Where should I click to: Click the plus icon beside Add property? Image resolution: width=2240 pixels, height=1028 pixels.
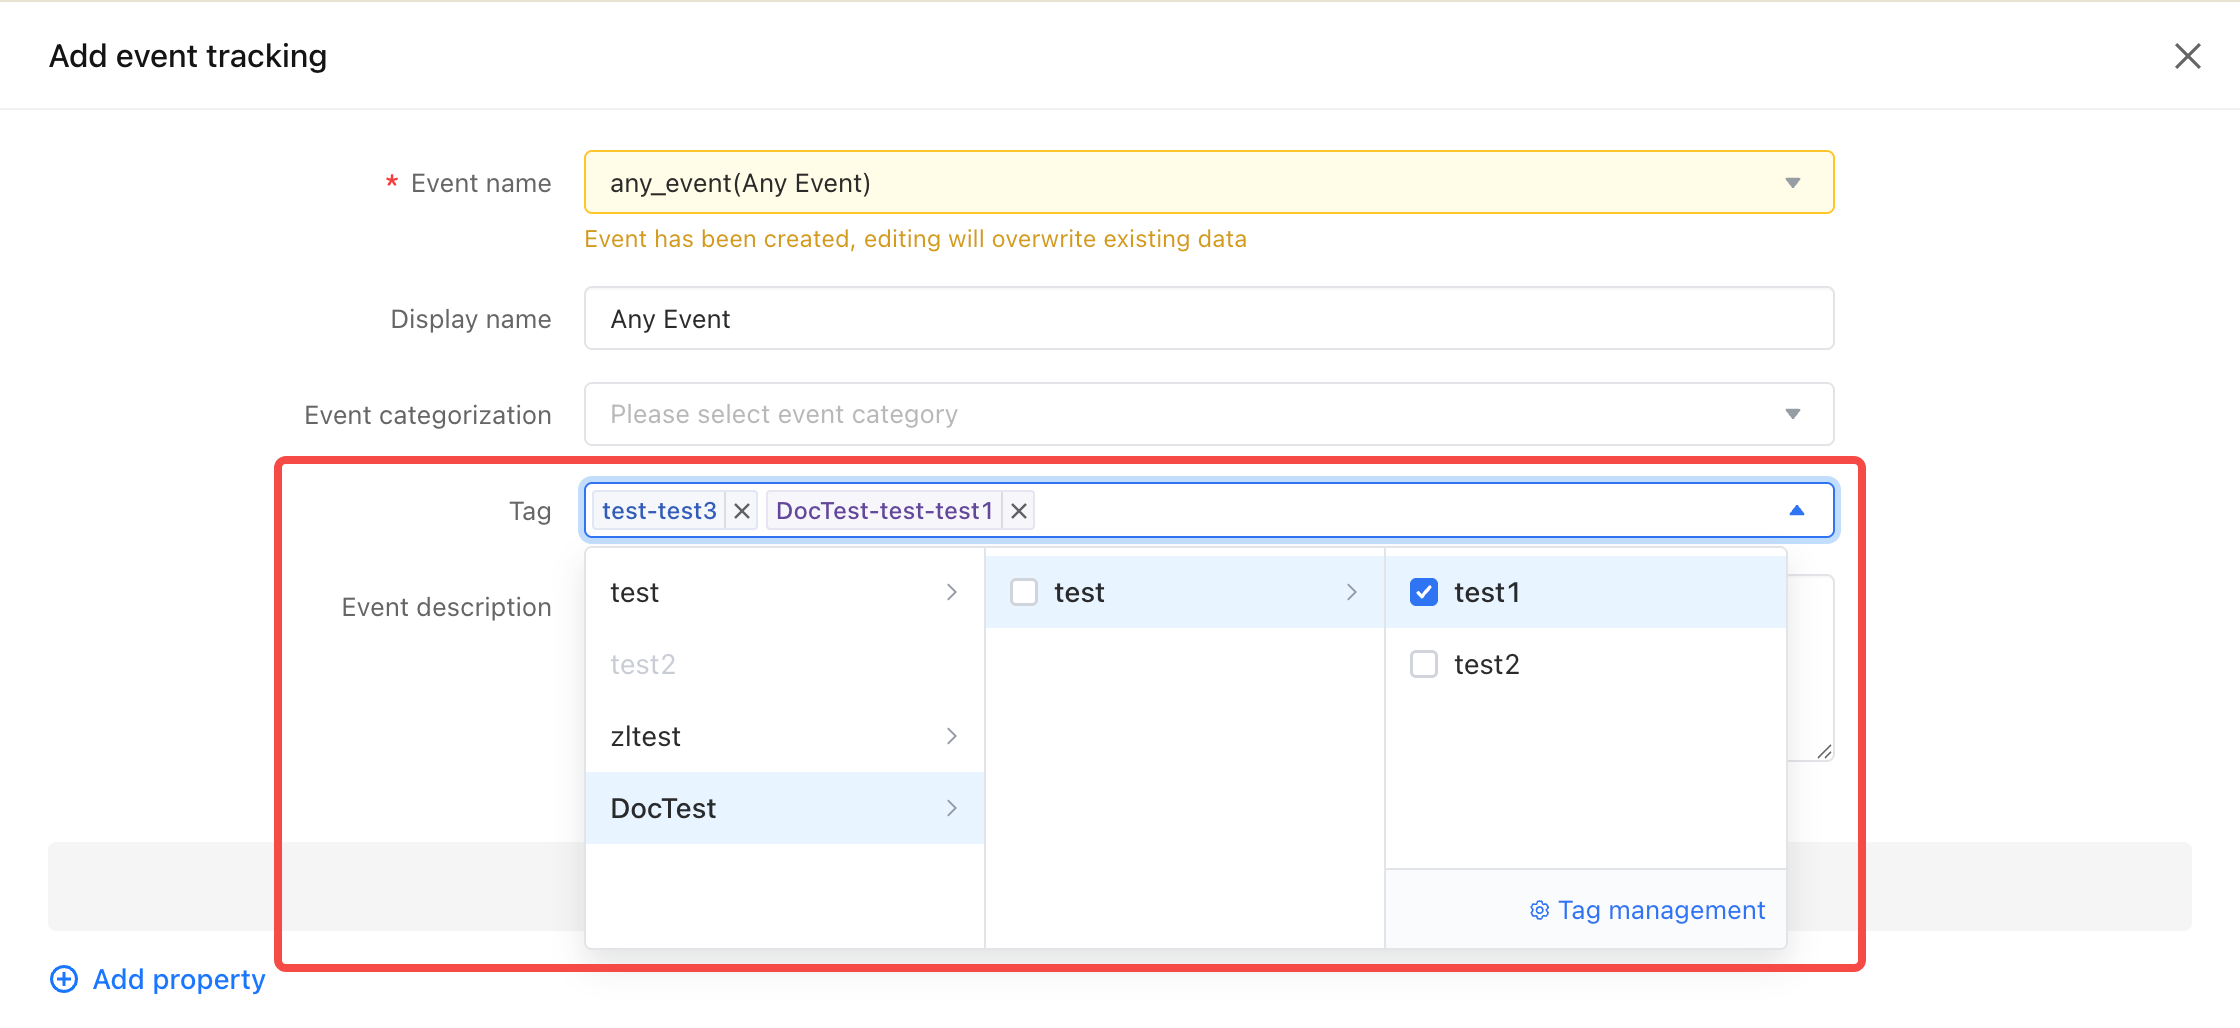[64, 979]
